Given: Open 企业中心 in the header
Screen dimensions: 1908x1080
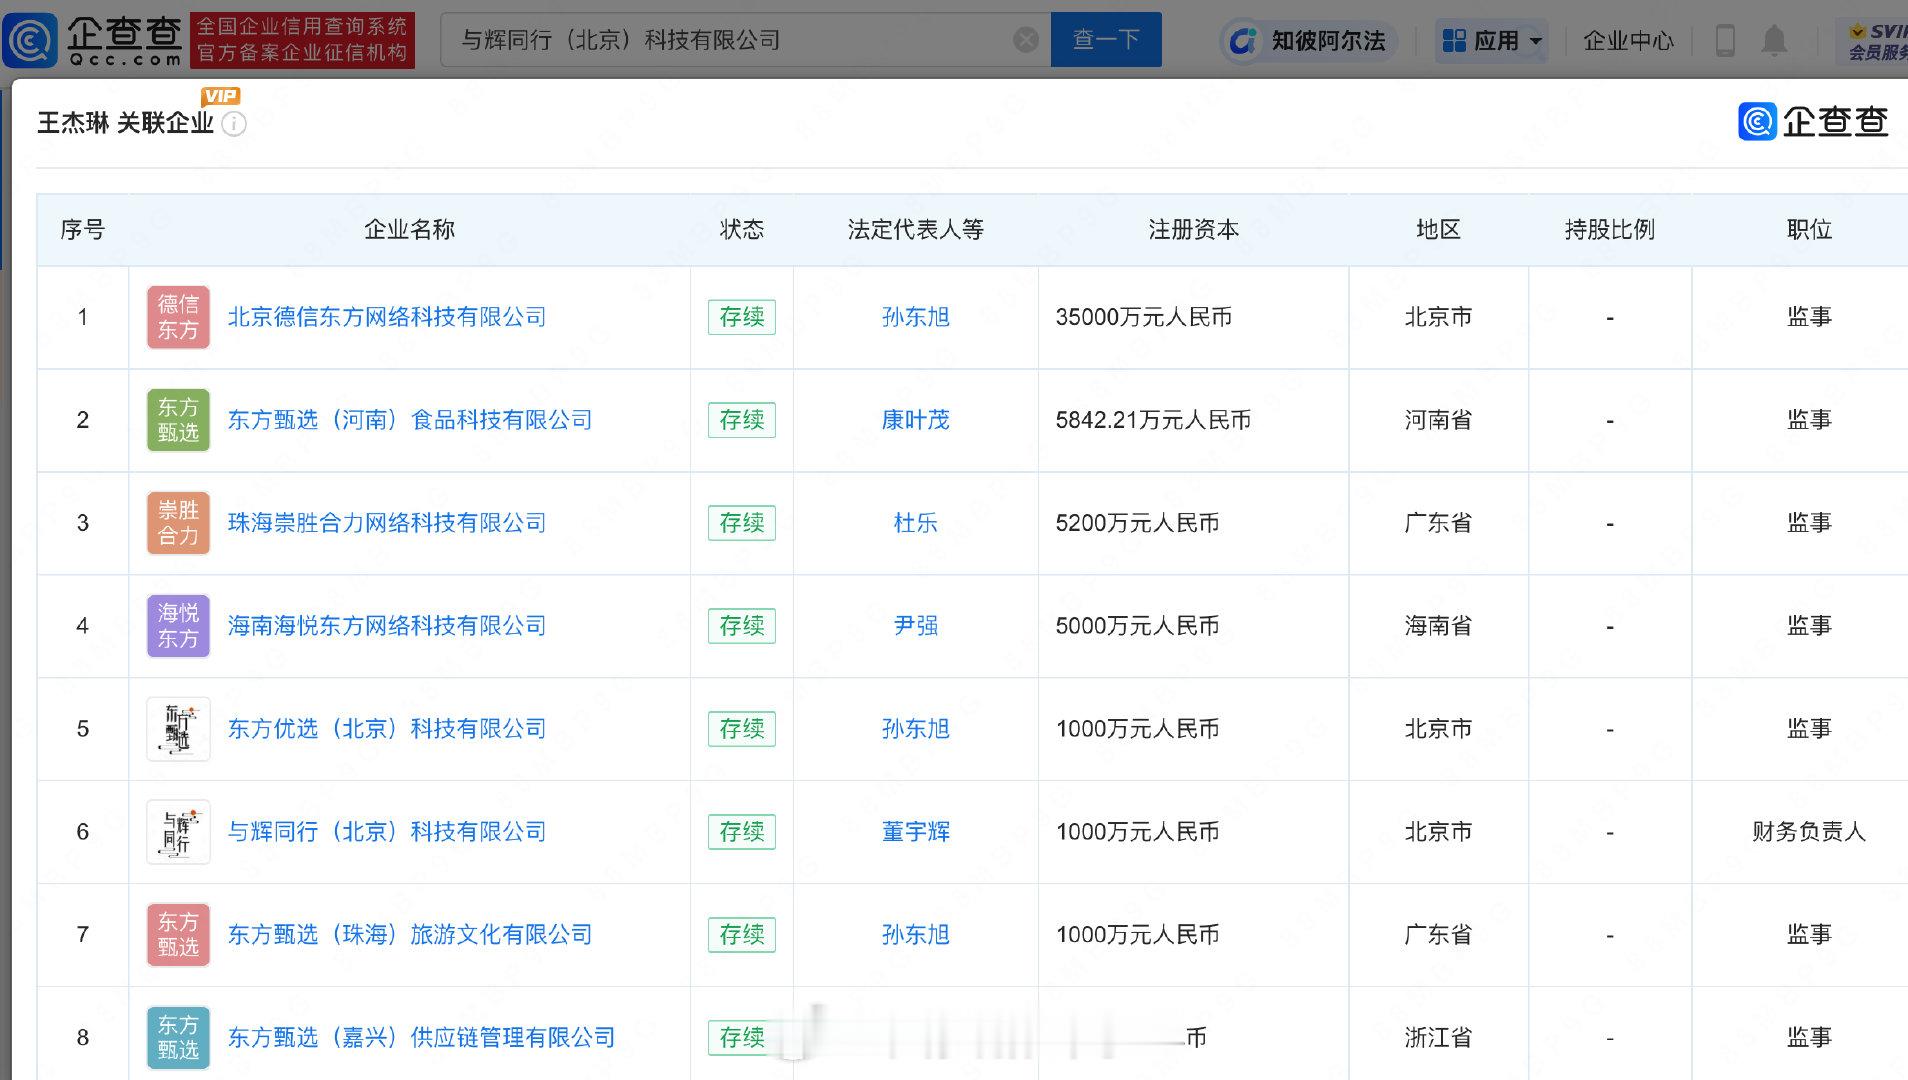Looking at the screenshot, I should click(1628, 41).
